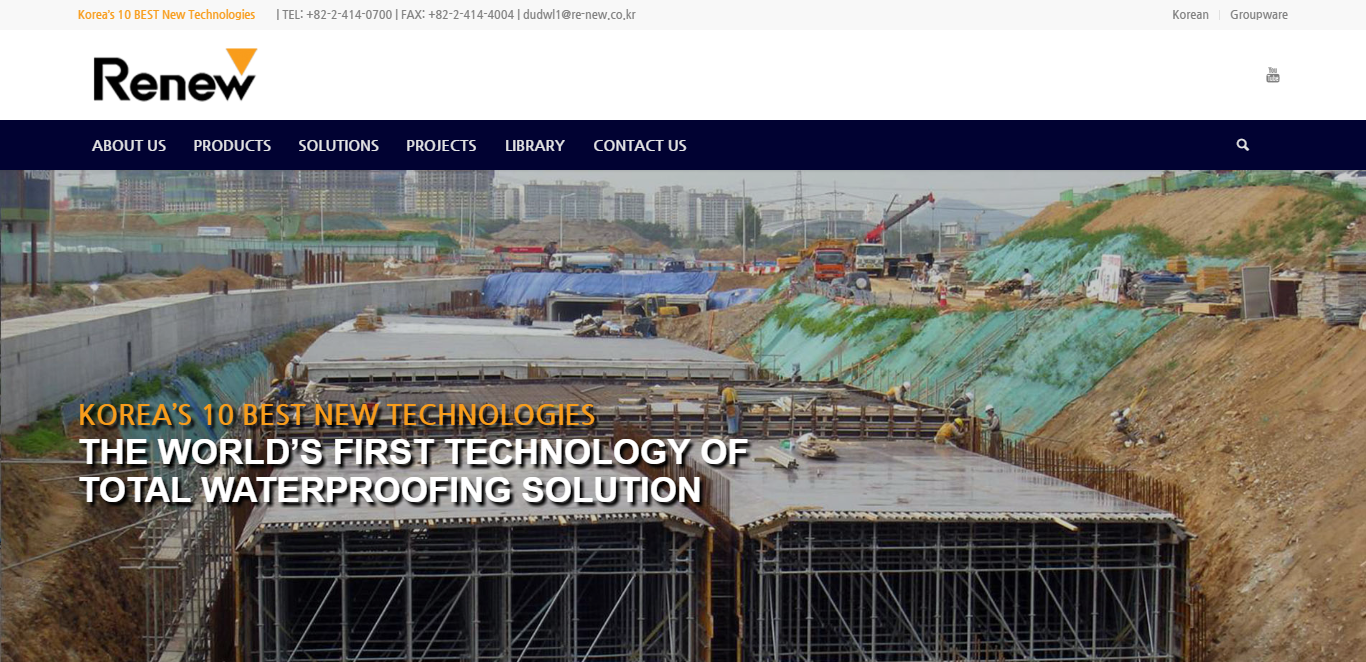Open the YouTube channel icon
1366x662 pixels.
click(x=1272, y=75)
